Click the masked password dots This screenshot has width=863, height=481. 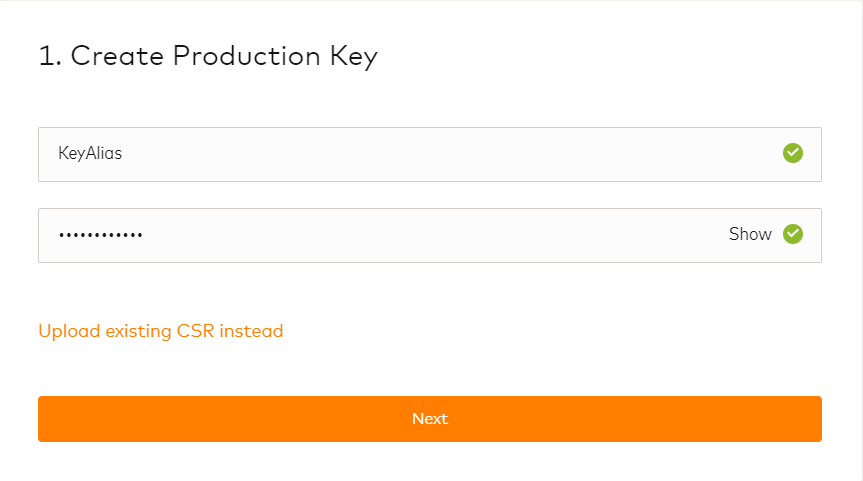coord(100,235)
